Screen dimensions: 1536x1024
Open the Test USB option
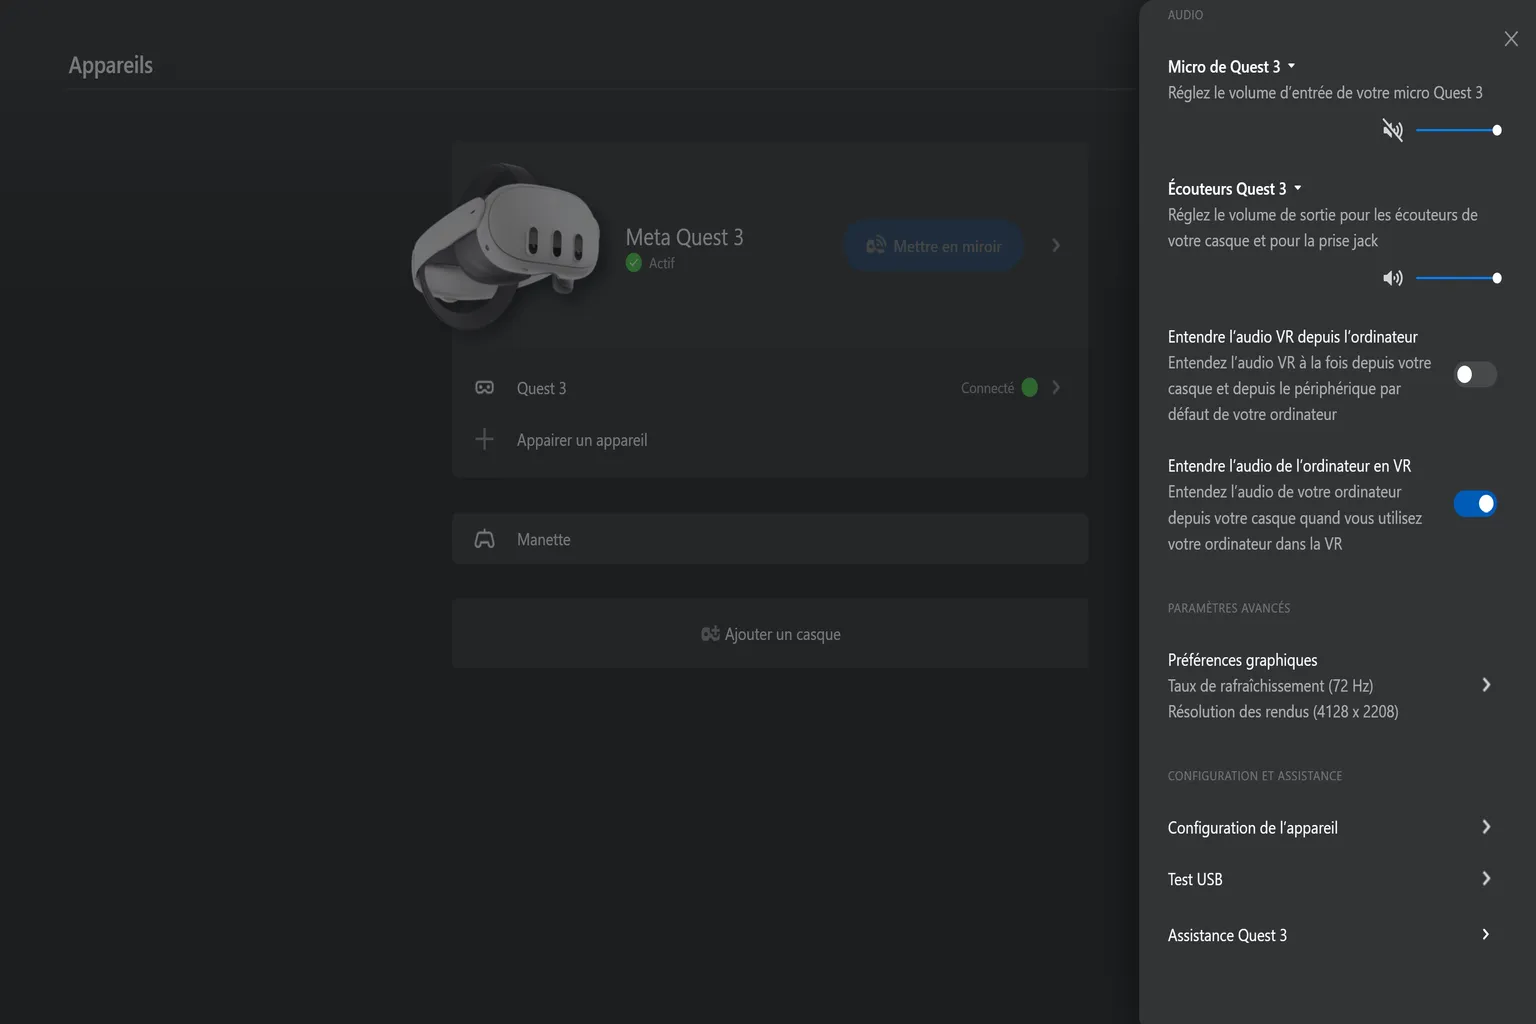pos(1329,879)
